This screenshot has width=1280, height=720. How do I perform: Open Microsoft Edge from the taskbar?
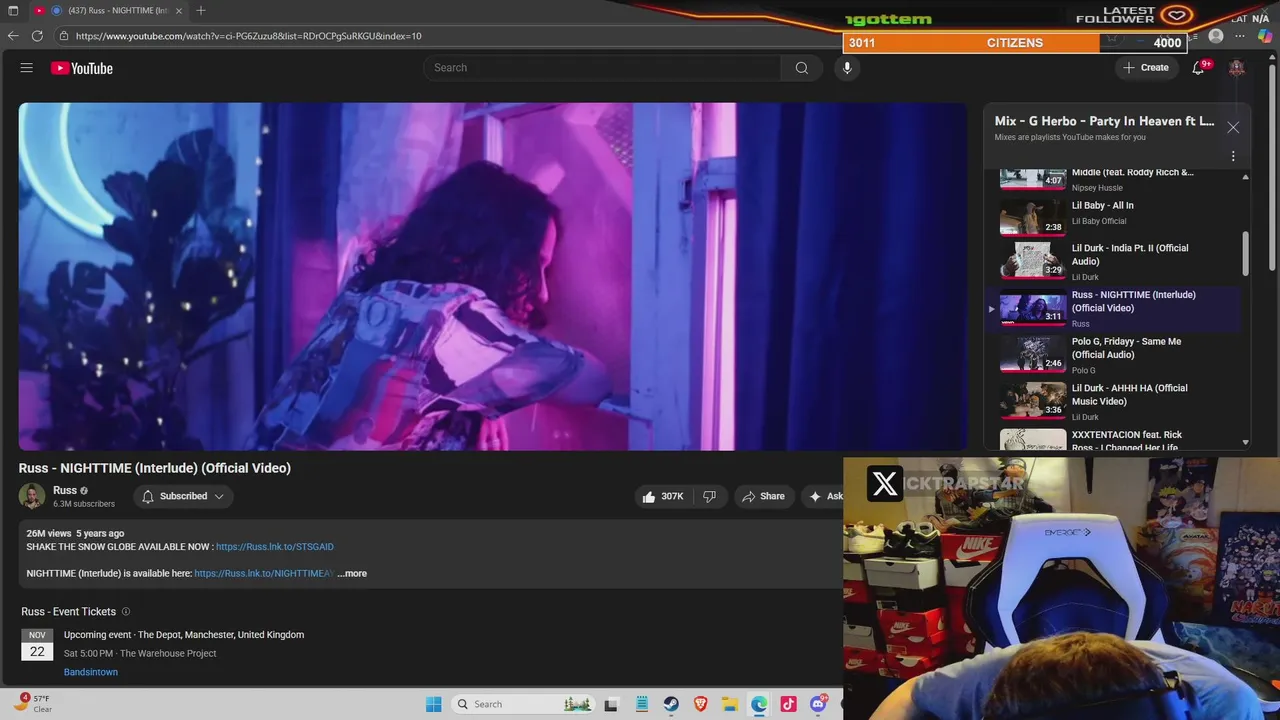point(760,704)
